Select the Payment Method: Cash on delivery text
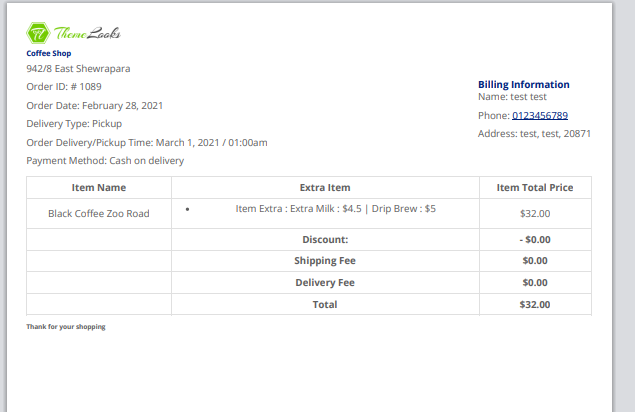 coord(105,160)
